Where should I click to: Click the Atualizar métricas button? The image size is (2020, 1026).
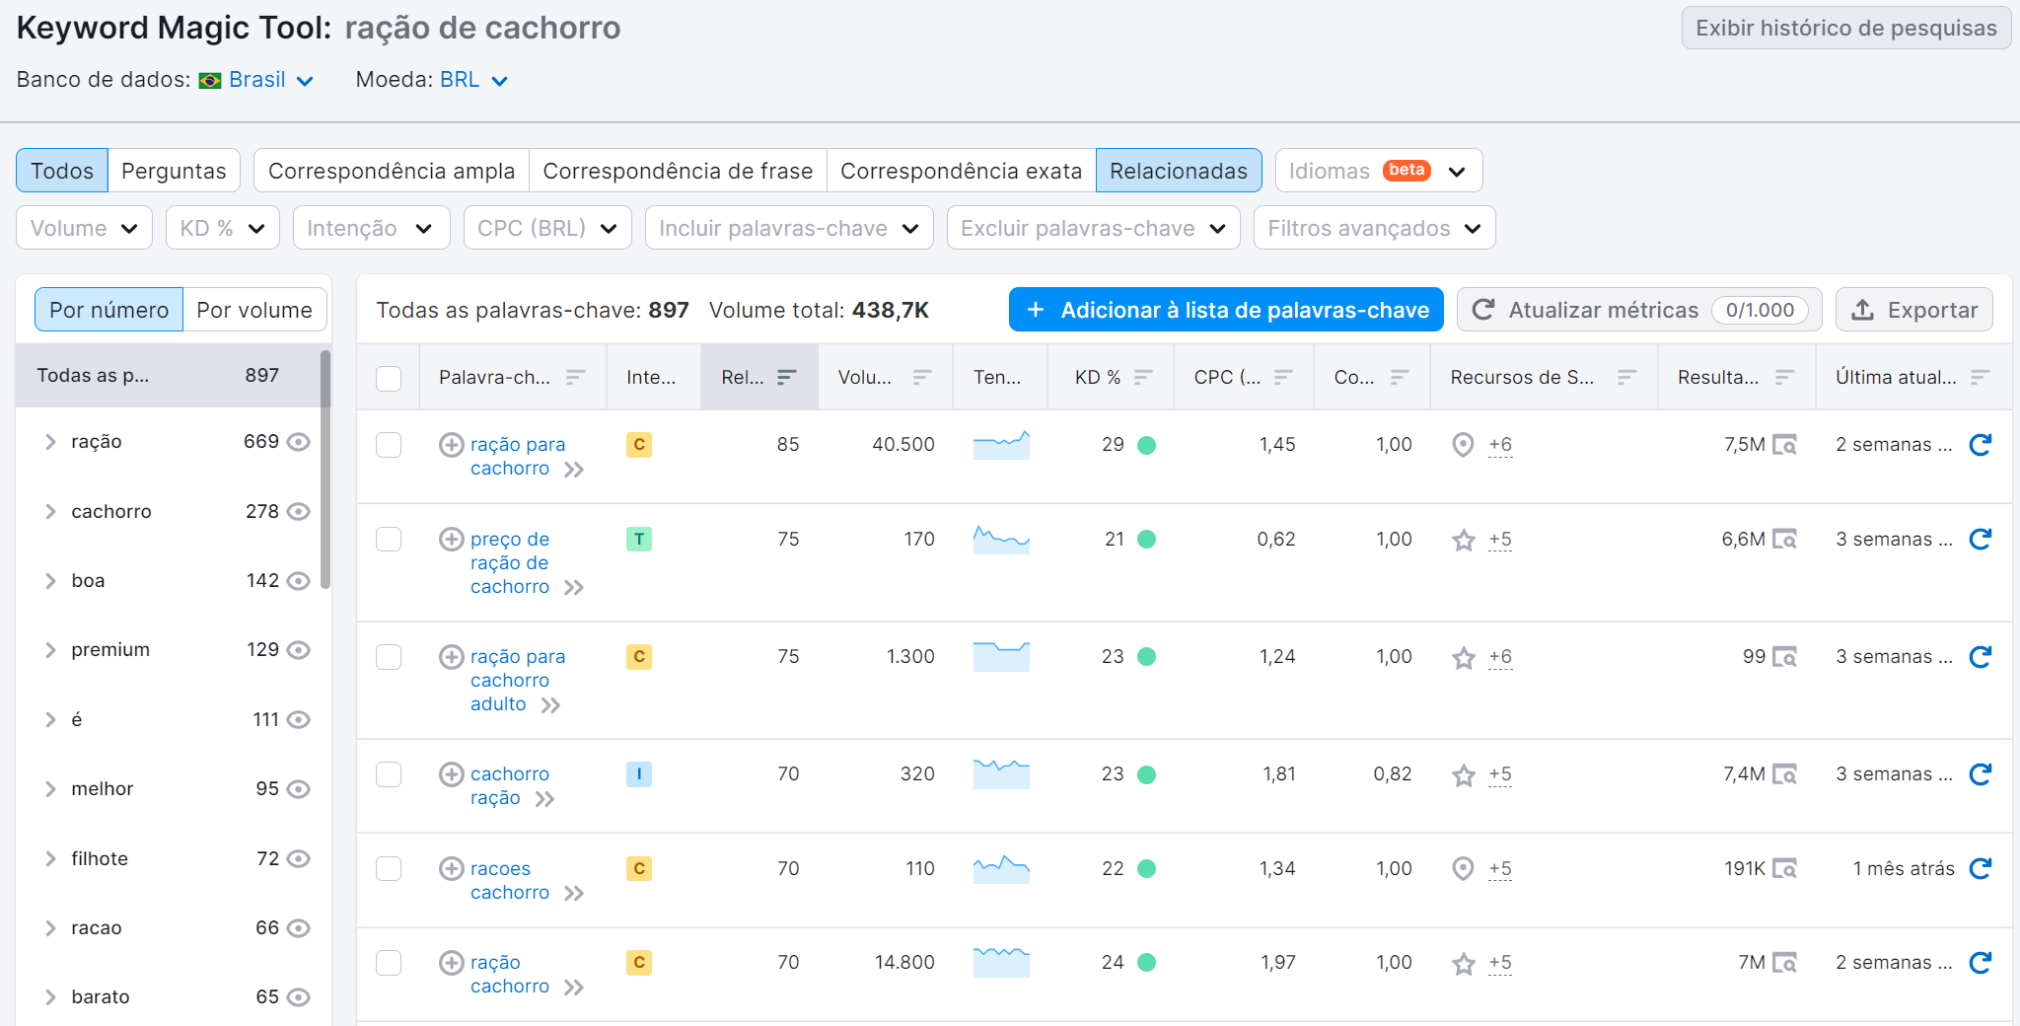point(1639,310)
